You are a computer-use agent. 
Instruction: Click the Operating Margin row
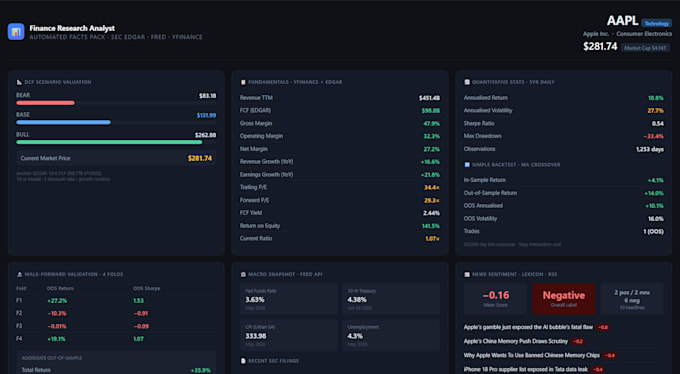[340, 136]
